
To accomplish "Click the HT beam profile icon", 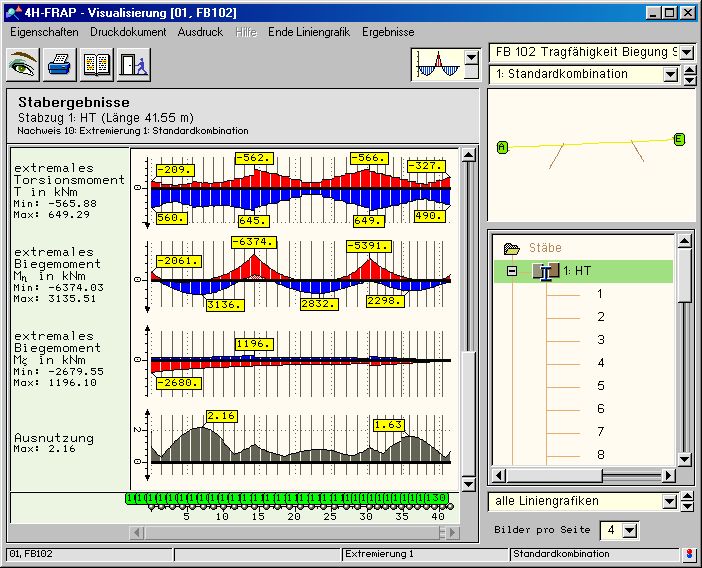I will (x=545, y=271).
